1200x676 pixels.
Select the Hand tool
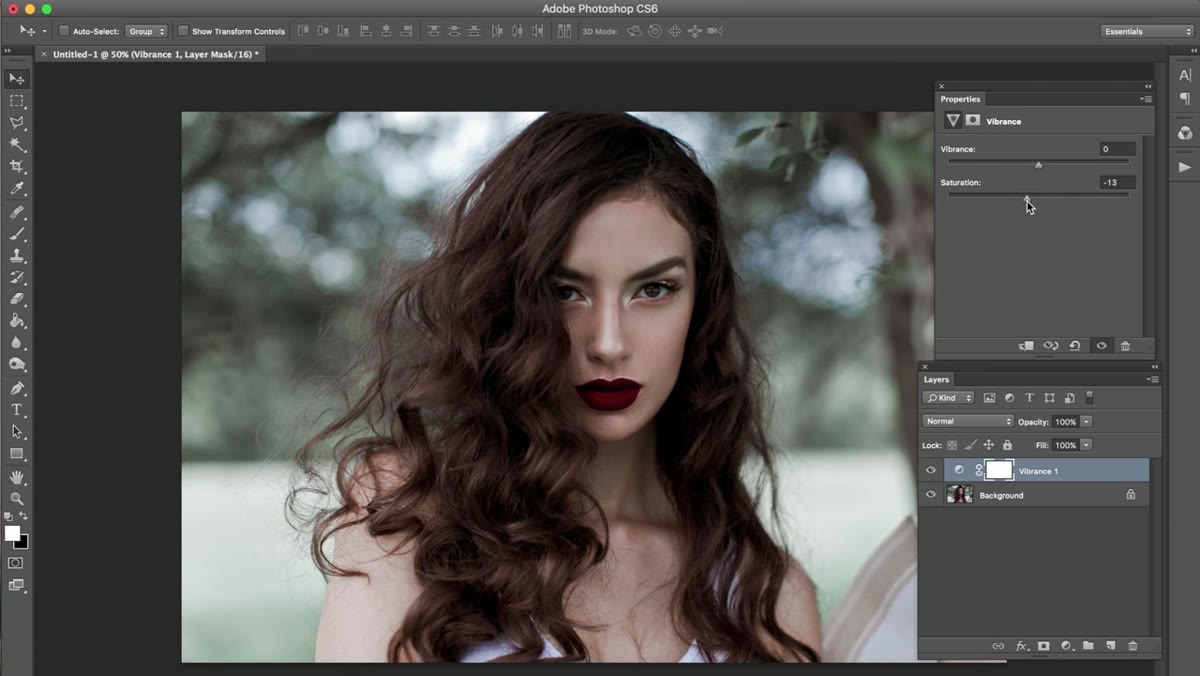pos(17,477)
